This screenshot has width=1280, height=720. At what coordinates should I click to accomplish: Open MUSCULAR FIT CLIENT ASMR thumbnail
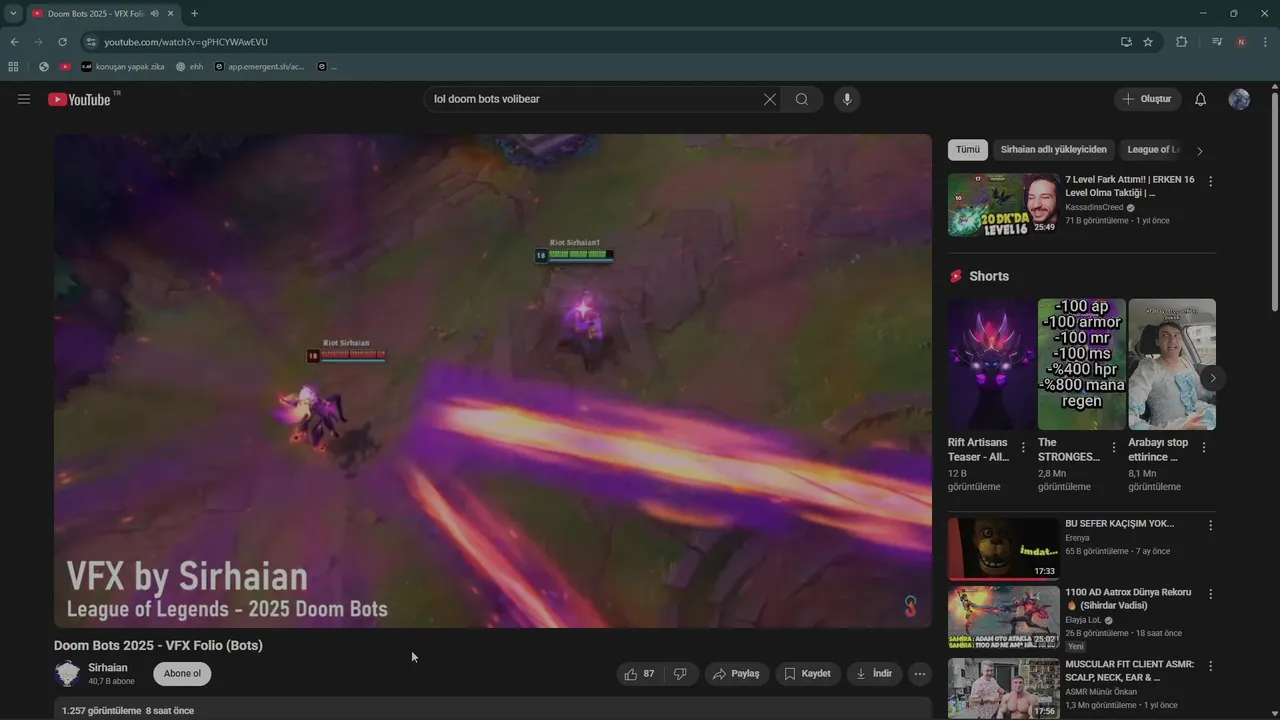click(1004, 688)
